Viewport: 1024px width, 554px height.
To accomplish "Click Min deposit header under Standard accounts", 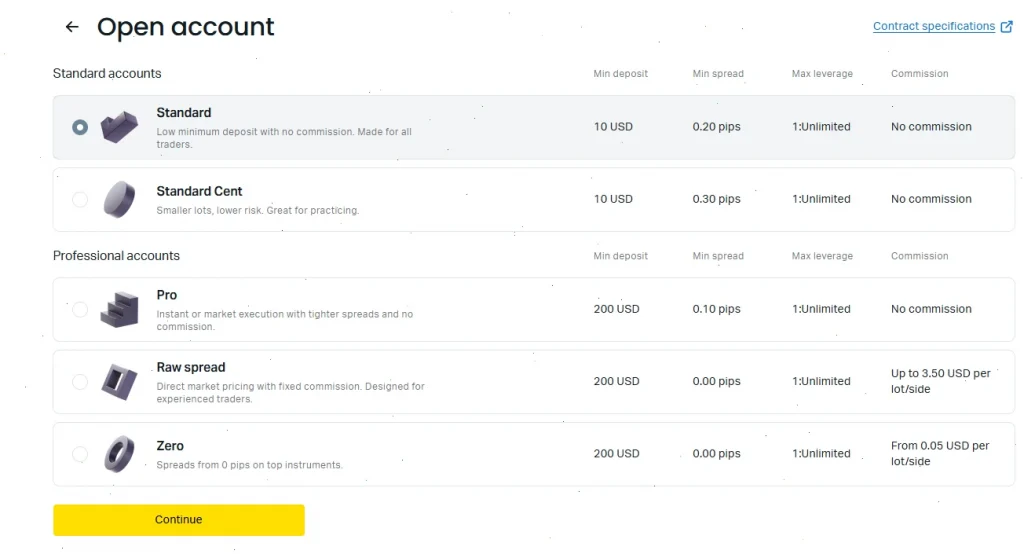I will (x=620, y=74).
